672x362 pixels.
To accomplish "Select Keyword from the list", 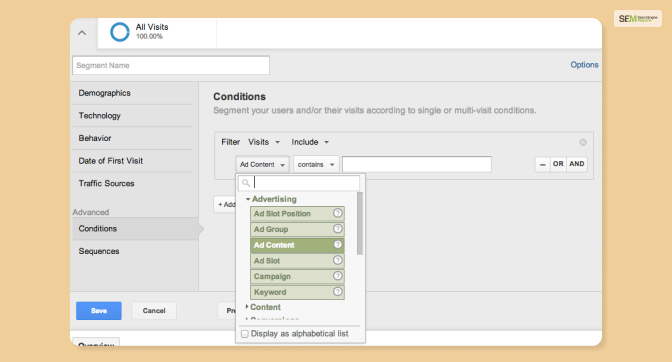I will pos(297,292).
